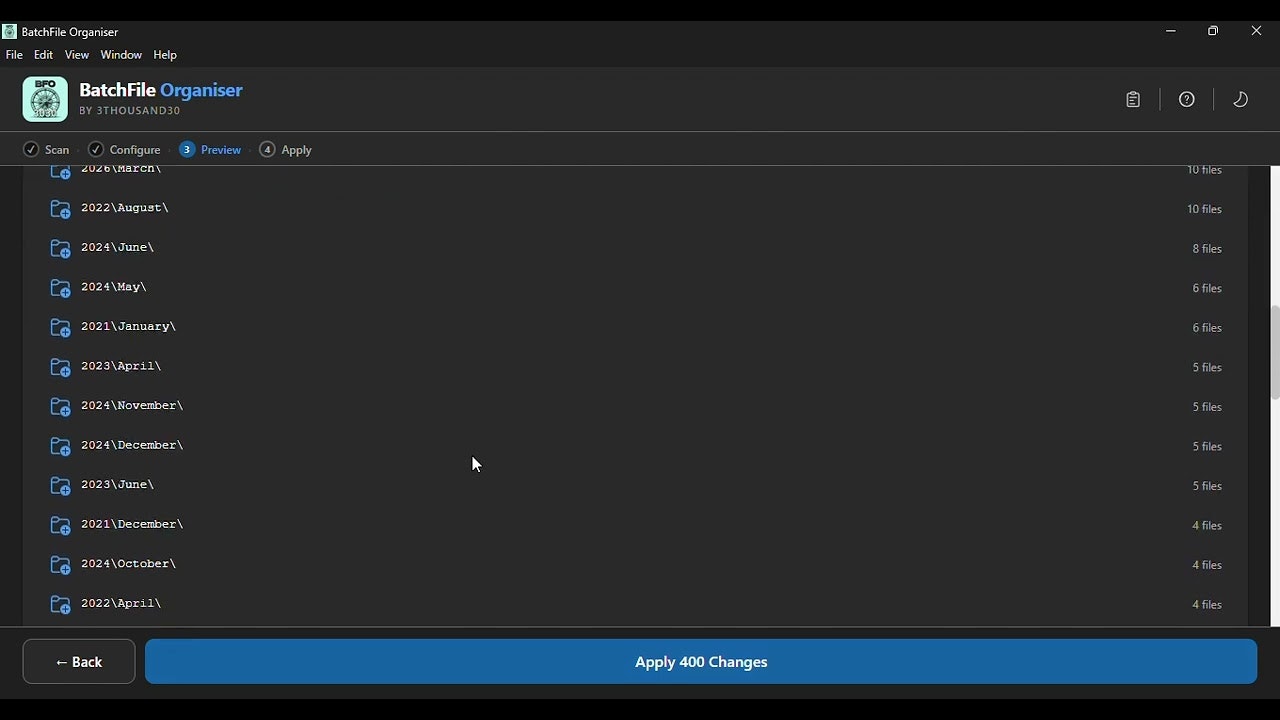
Task: Click the folder-add icon for 2024\May\
Action: pyautogui.click(x=60, y=287)
